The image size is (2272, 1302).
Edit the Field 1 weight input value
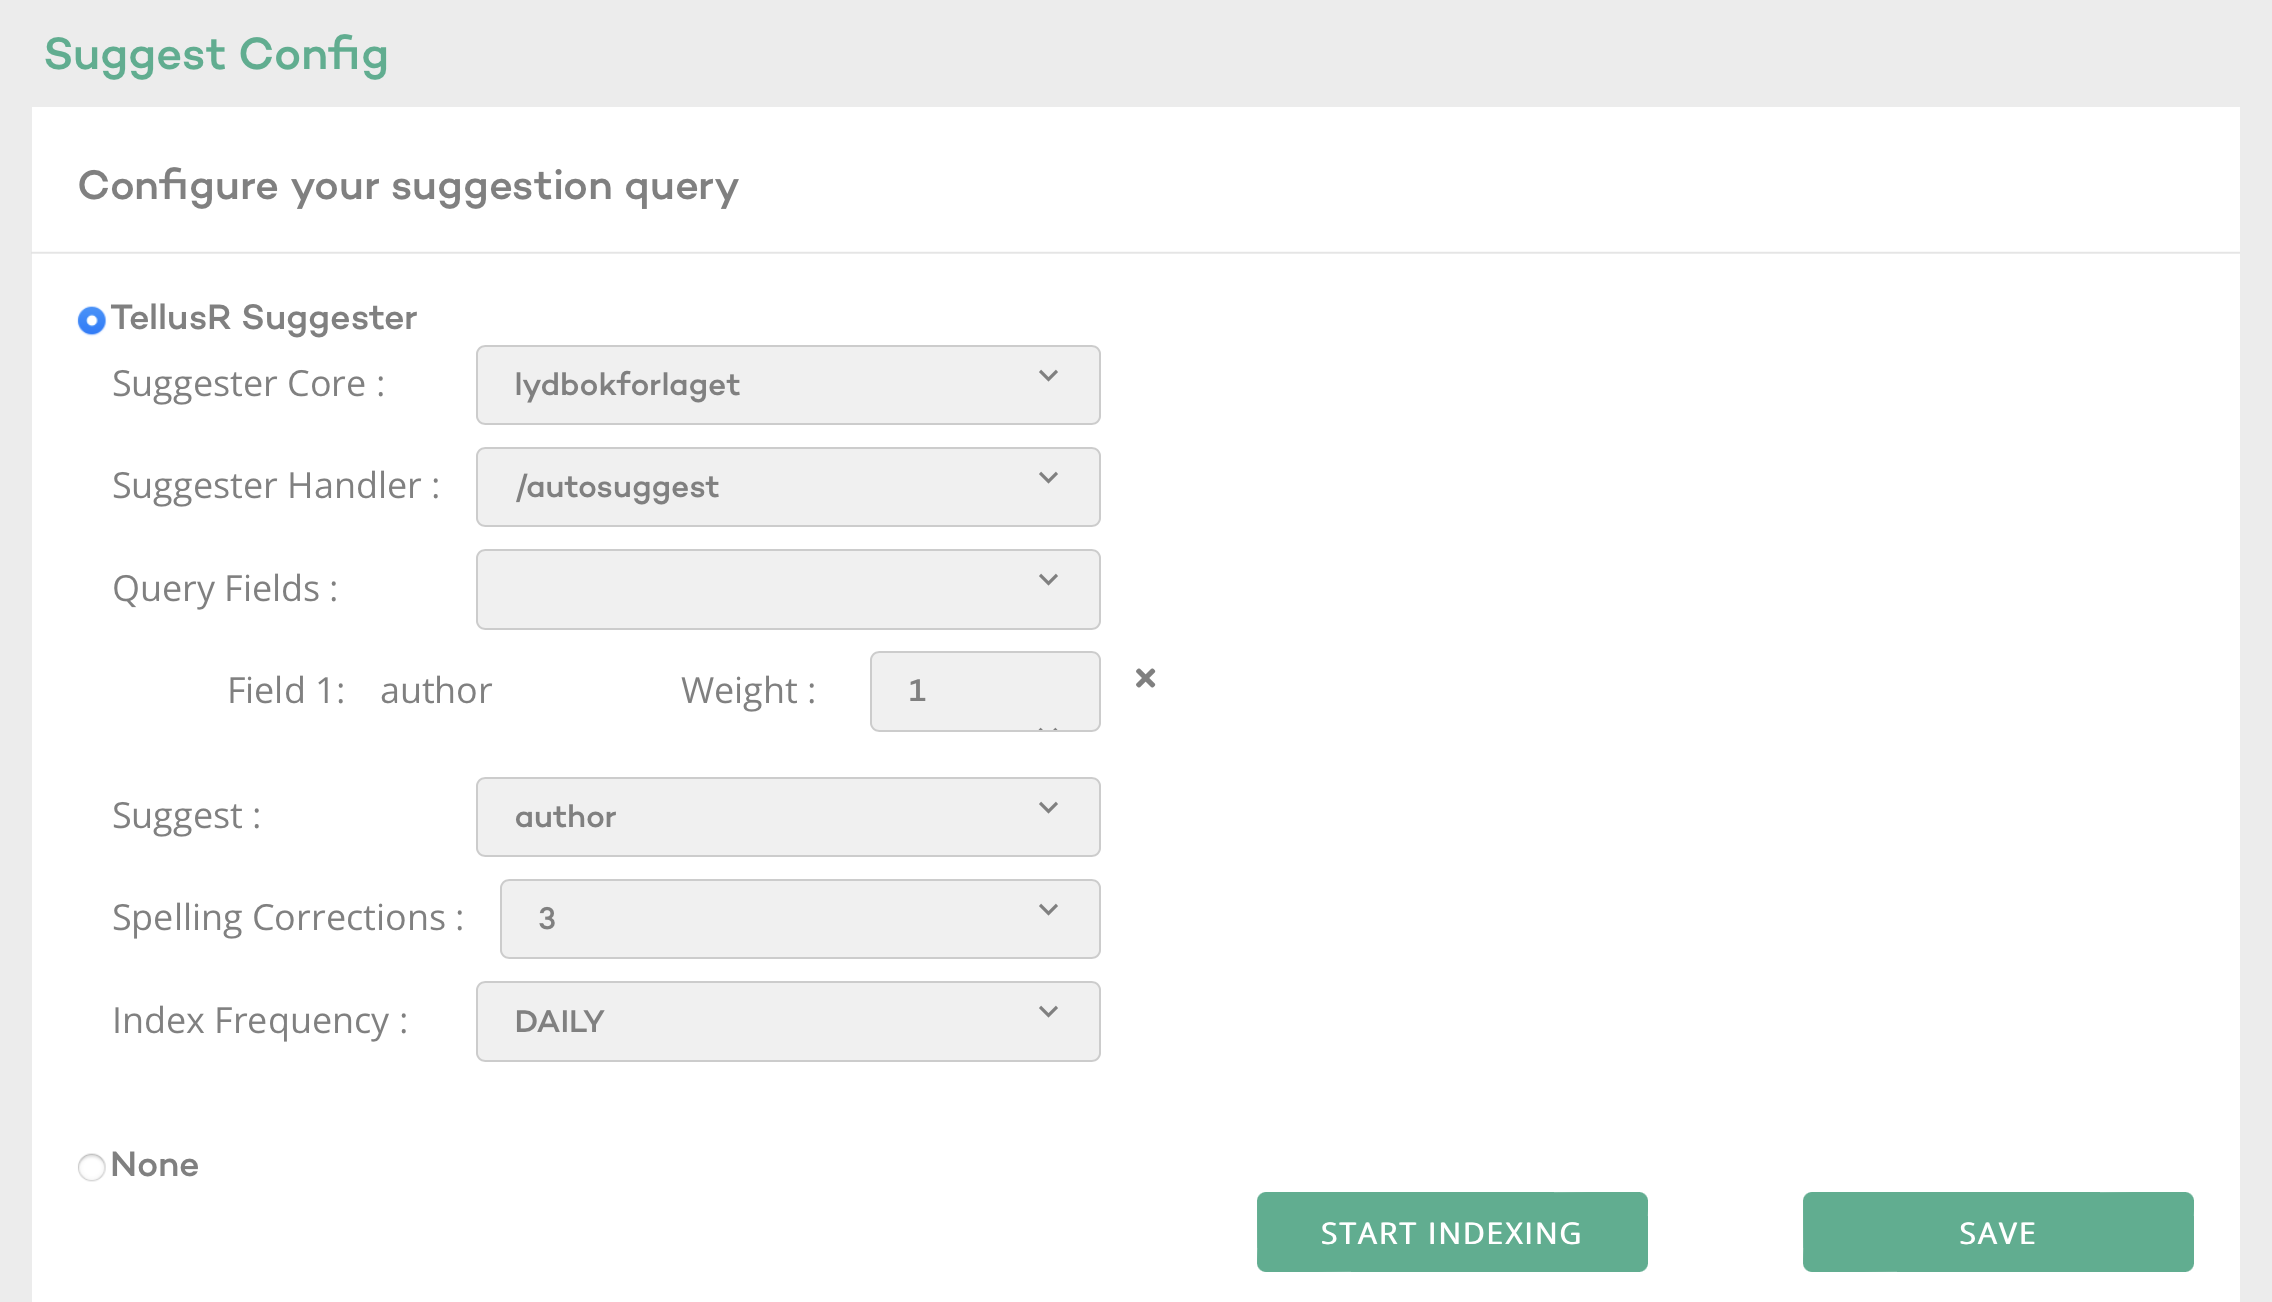(x=985, y=688)
